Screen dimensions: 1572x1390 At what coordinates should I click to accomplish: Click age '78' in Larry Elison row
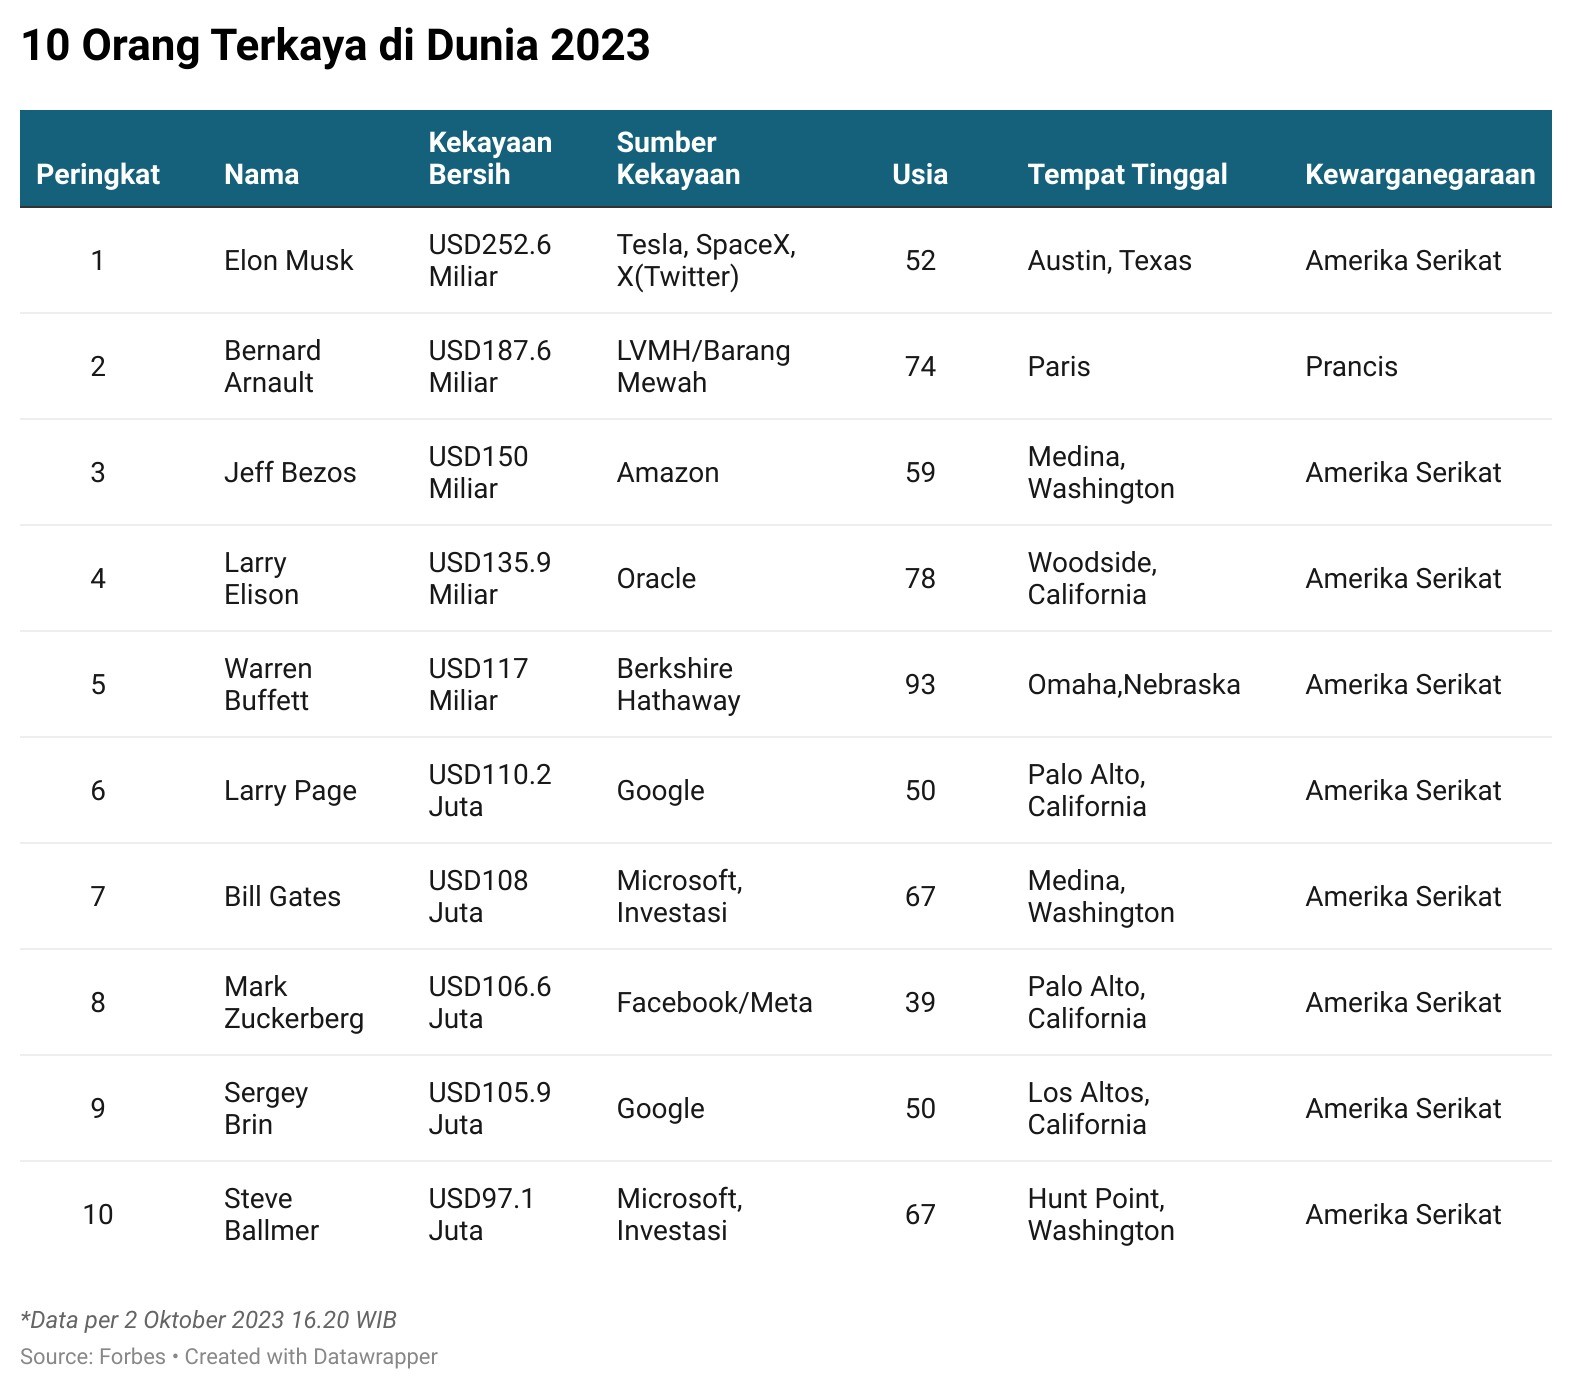coord(920,579)
